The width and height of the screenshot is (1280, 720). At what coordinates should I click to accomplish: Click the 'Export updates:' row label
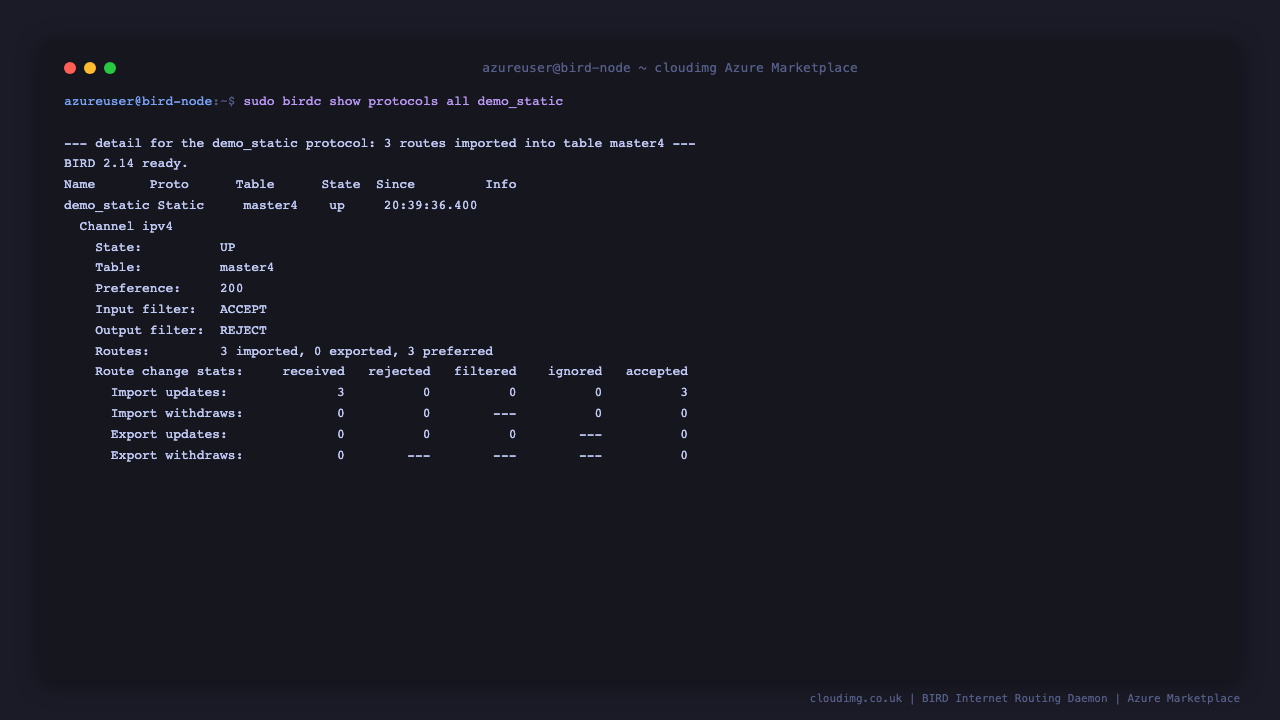click(169, 434)
